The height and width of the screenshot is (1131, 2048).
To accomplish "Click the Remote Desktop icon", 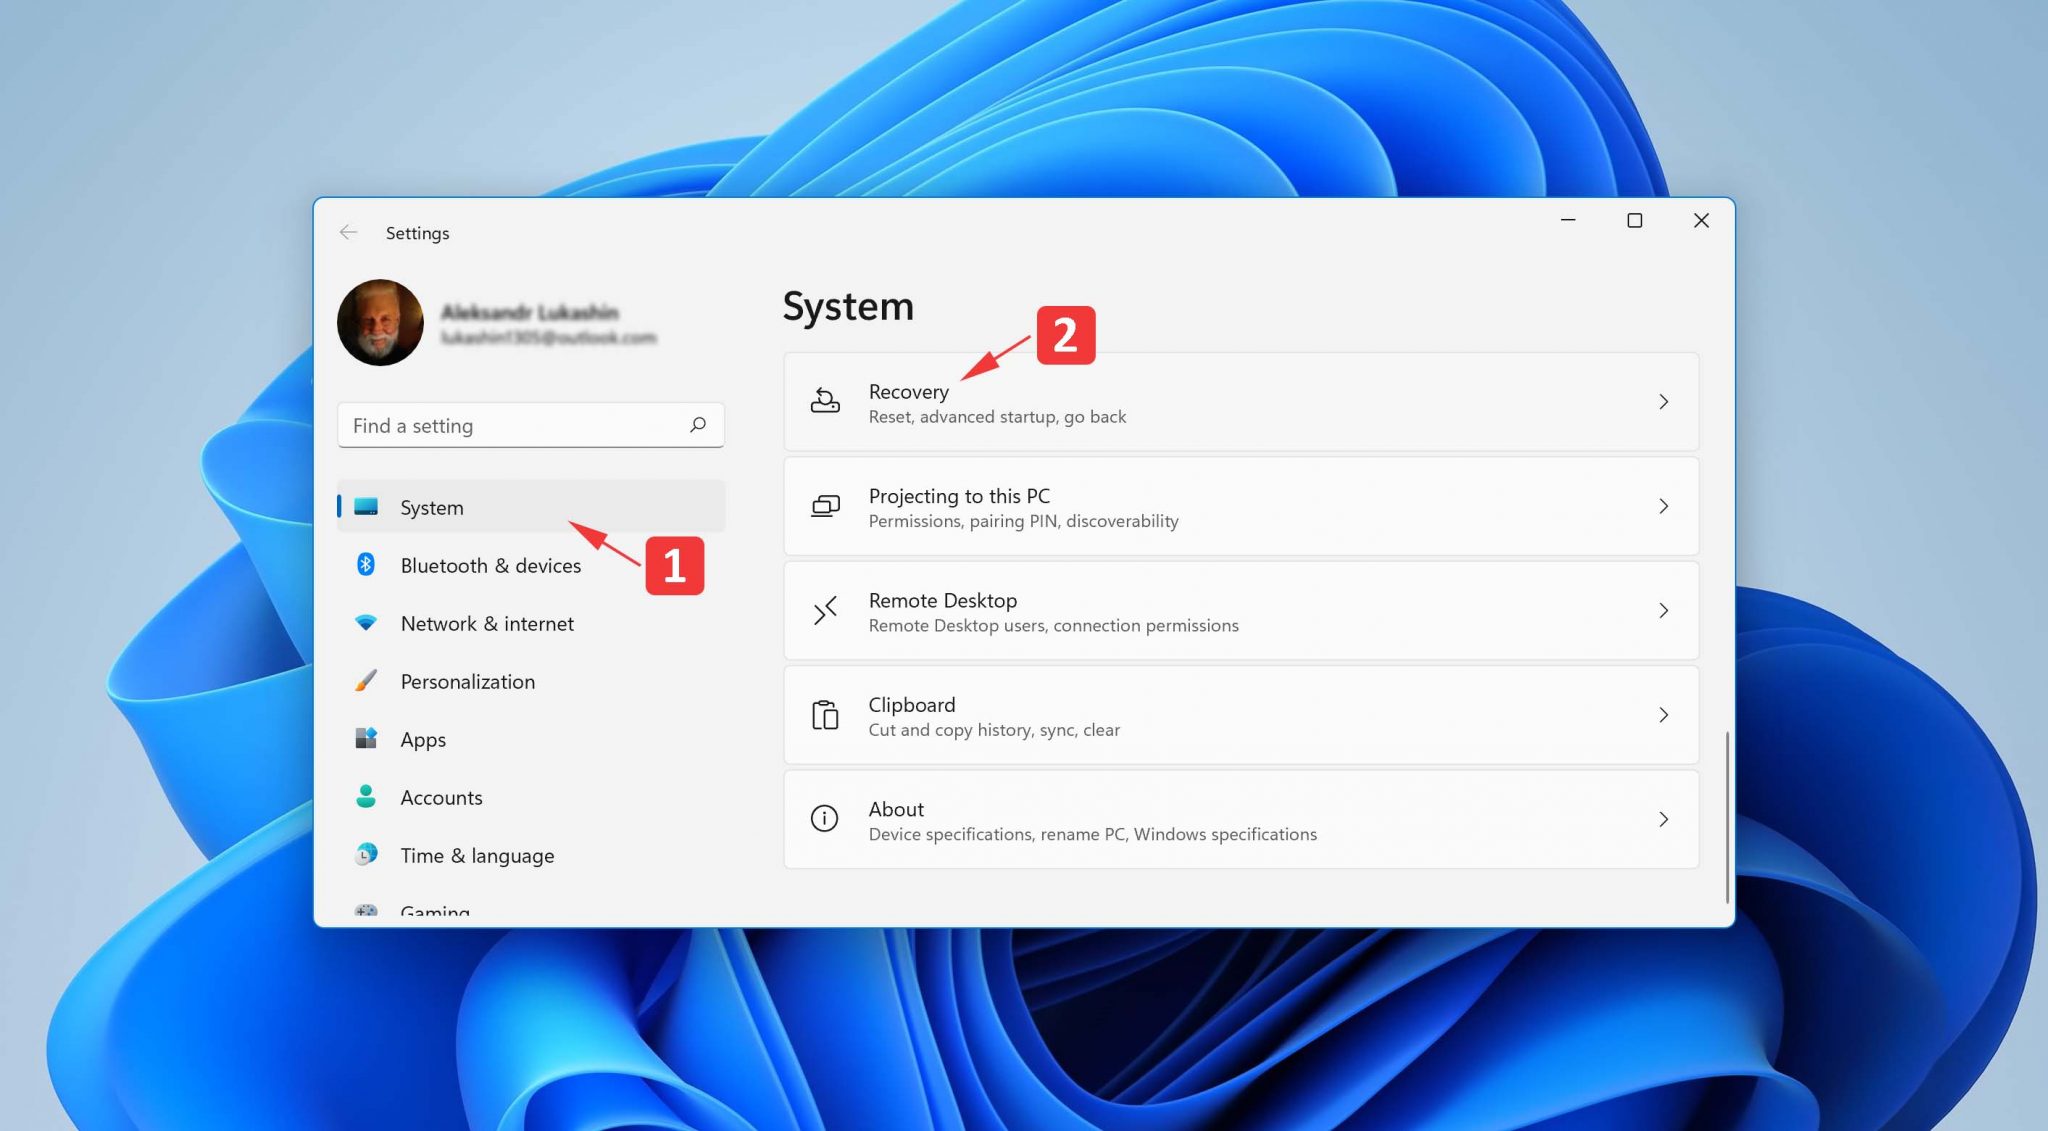I will (x=824, y=610).
